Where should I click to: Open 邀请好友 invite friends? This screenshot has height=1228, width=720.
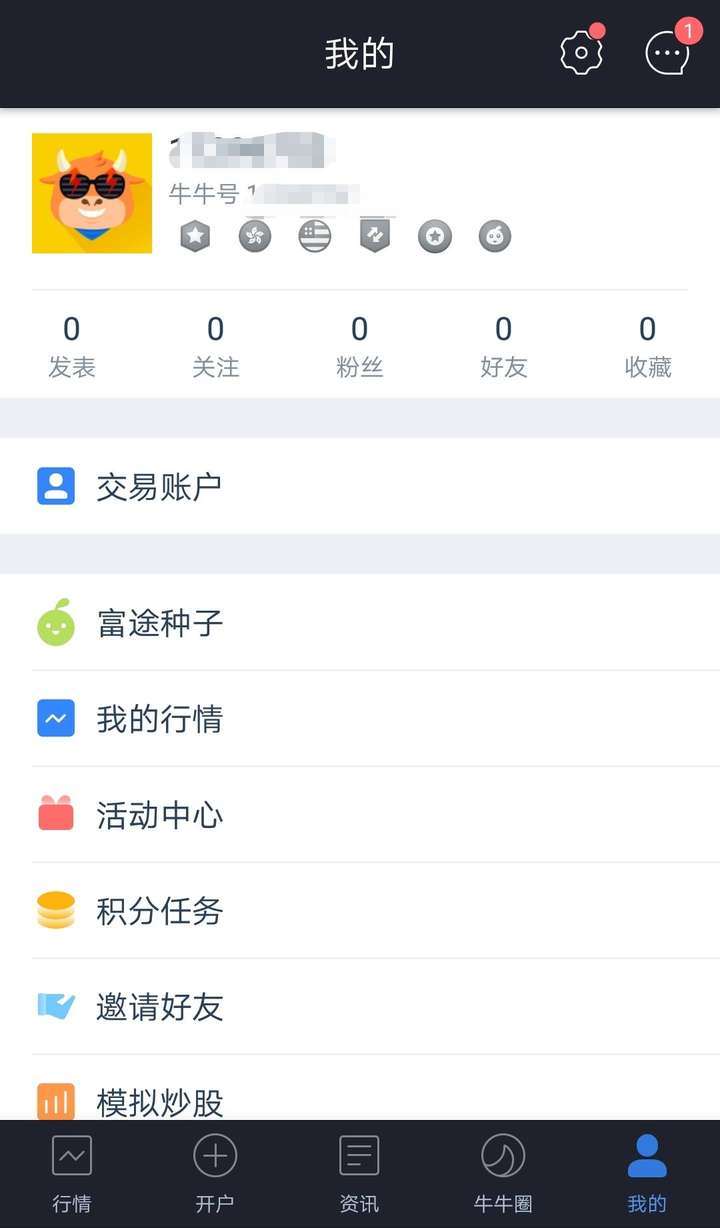pyautogui.click(x=360, y=1007)
